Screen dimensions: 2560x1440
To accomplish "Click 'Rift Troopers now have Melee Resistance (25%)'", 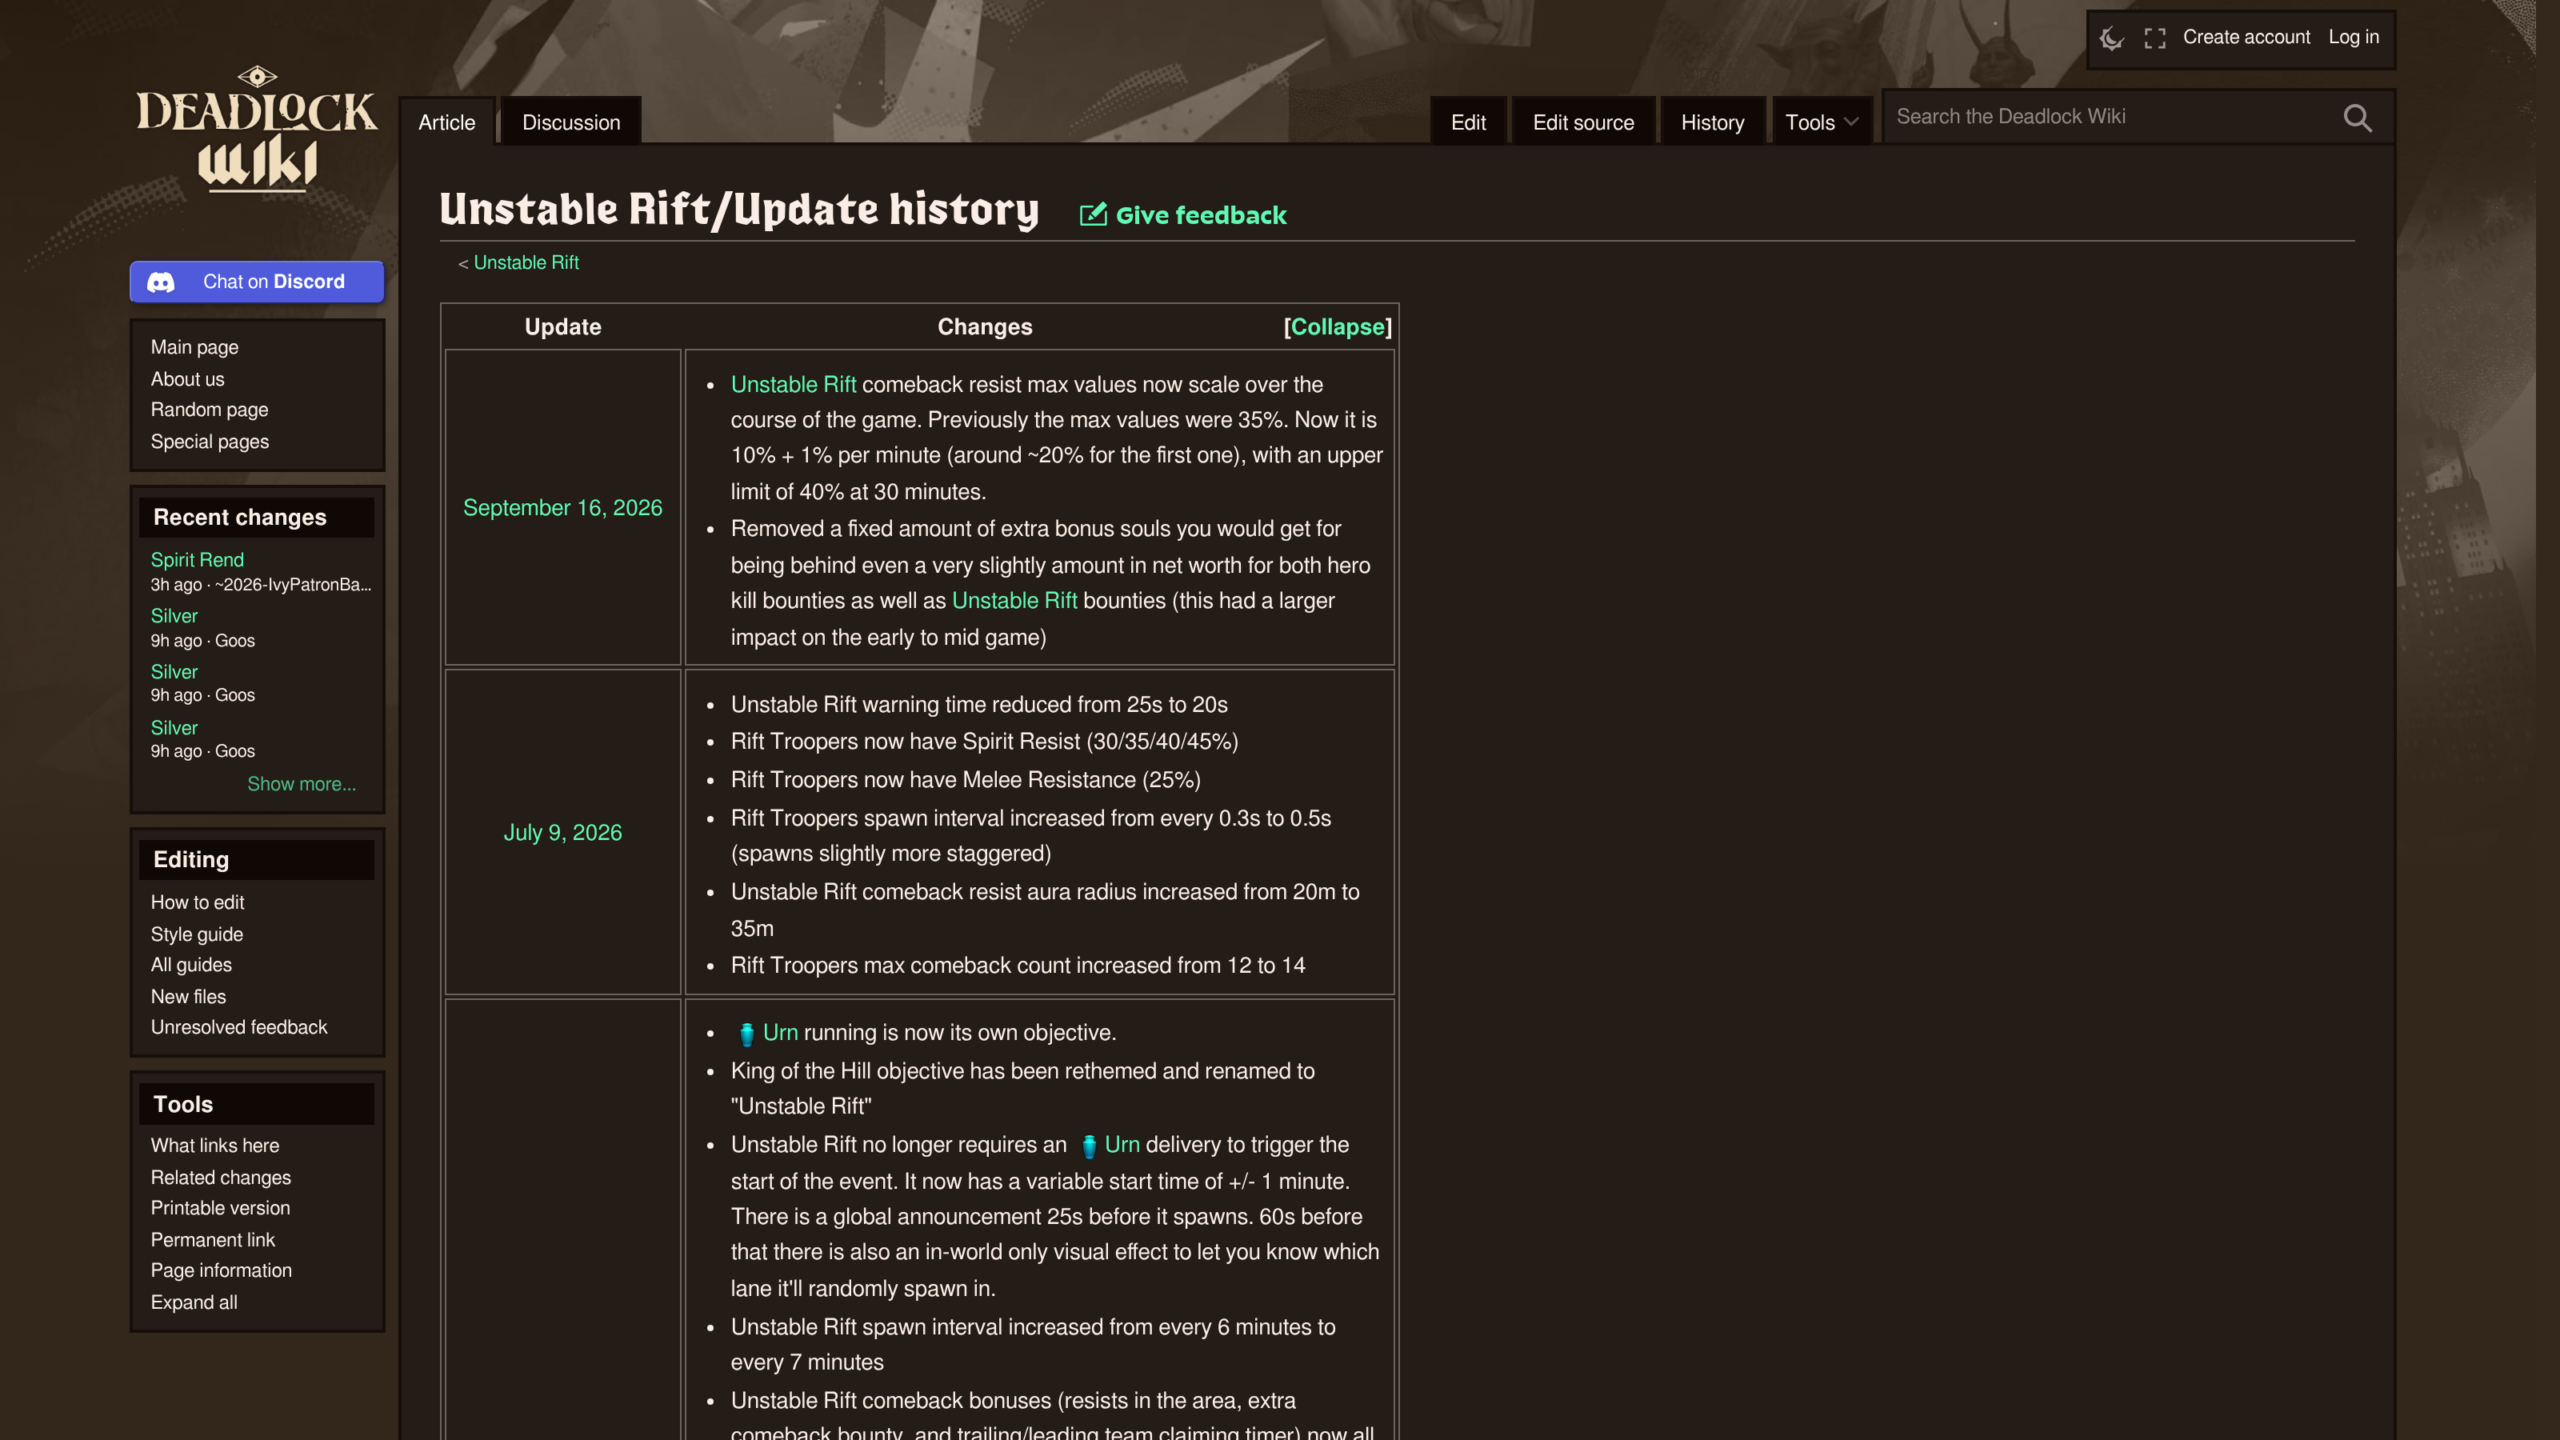I will 965,780.
